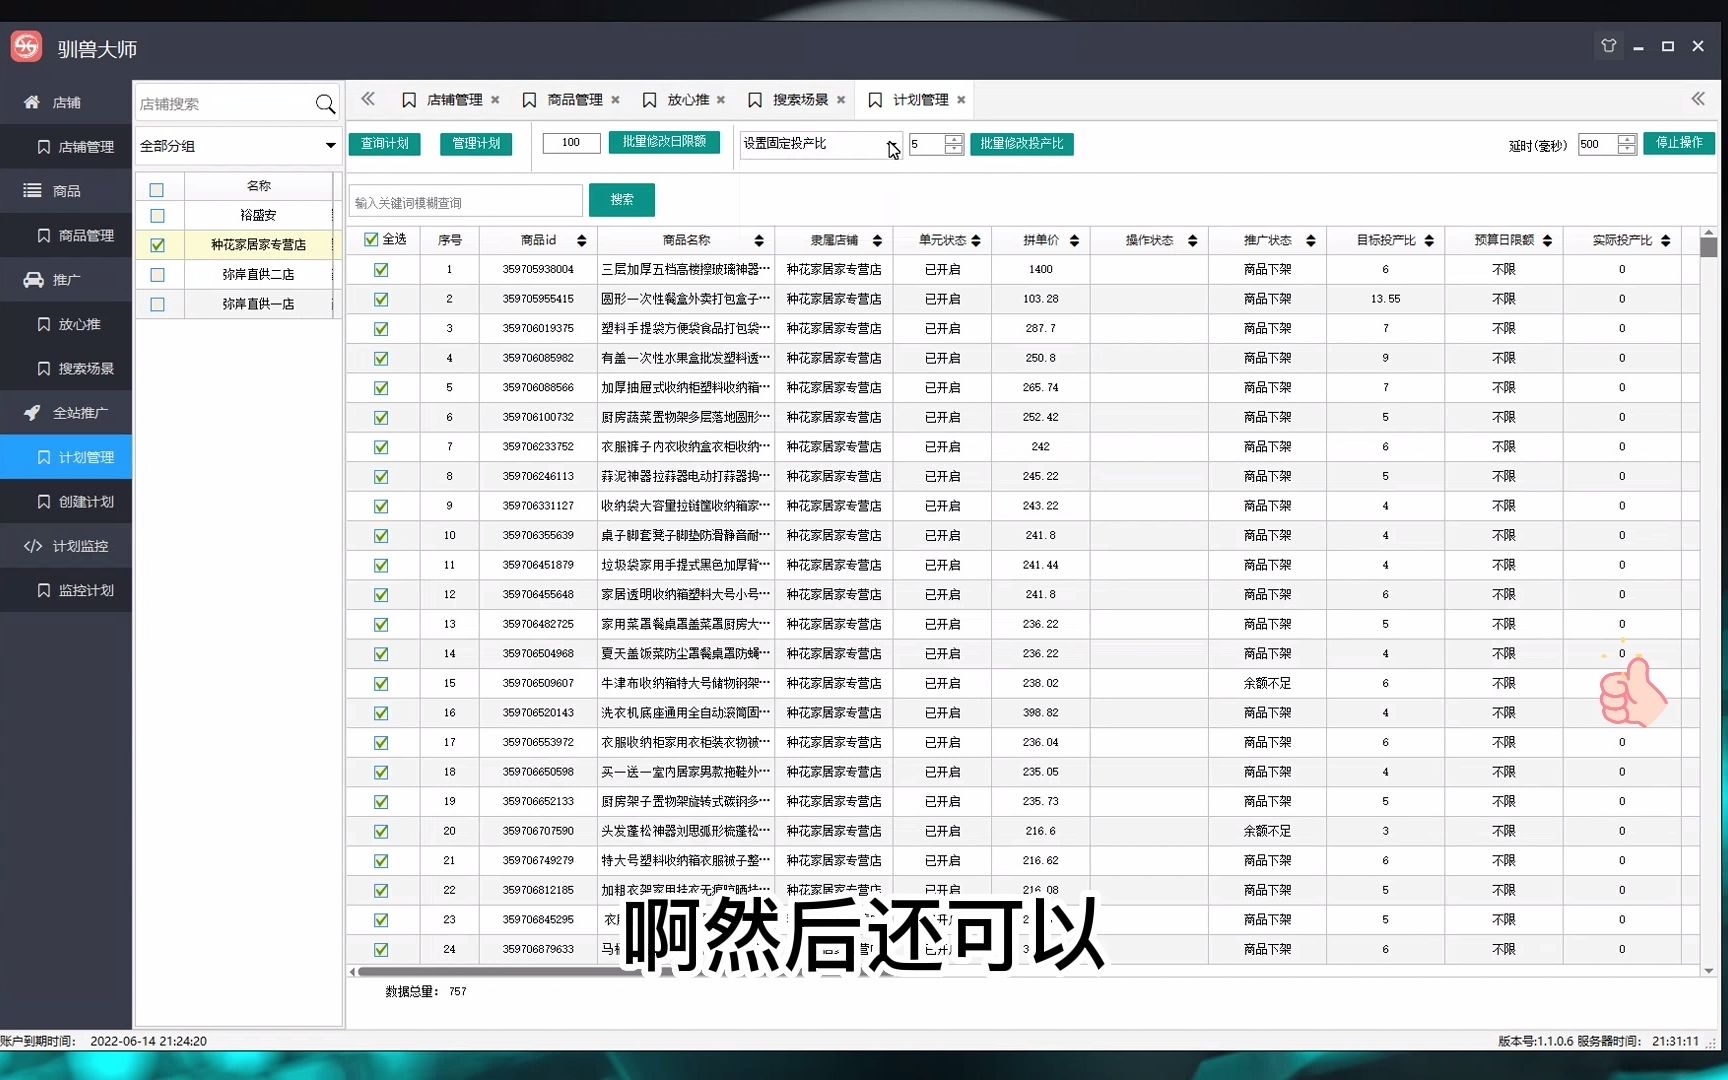This screenshot has width=1728, height=1080.
Task: Increase the 投产比 value with the stepper
Action: (952, 140)
